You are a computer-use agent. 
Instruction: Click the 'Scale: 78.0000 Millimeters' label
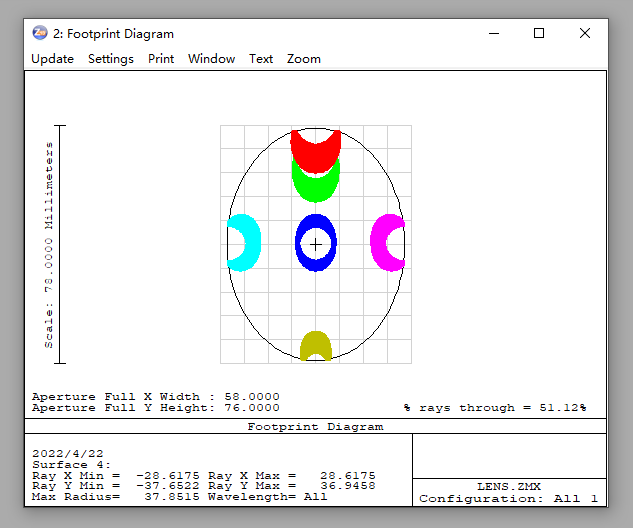[x=48, y=245]
